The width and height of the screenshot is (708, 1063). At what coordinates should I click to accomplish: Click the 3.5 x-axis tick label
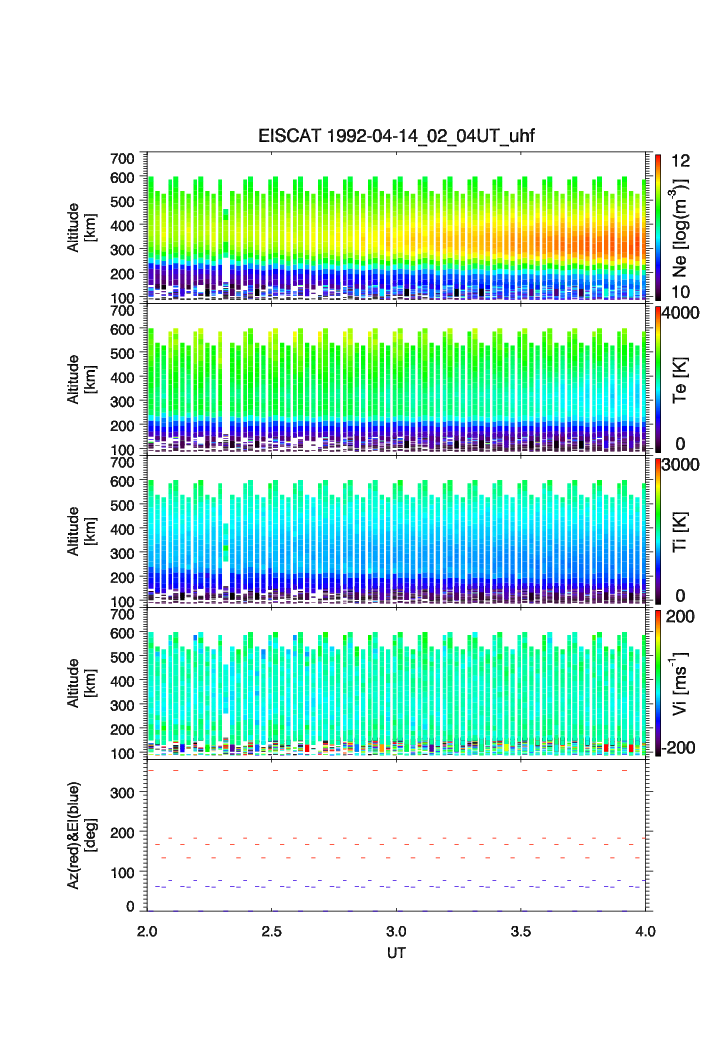coord(521,931)
